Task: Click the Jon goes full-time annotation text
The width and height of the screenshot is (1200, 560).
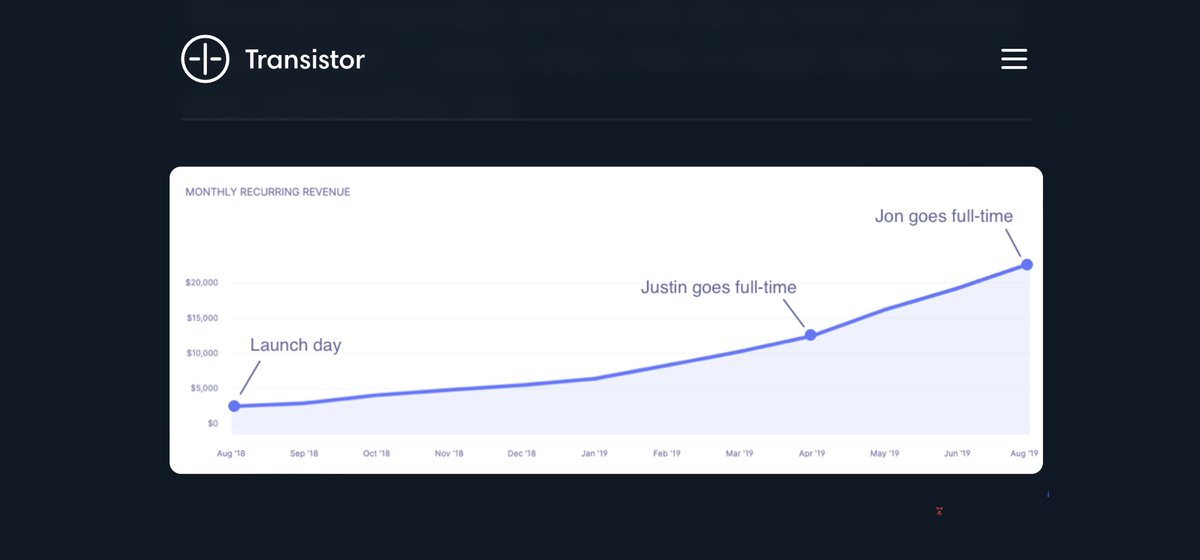Action: tap(943, 216)
